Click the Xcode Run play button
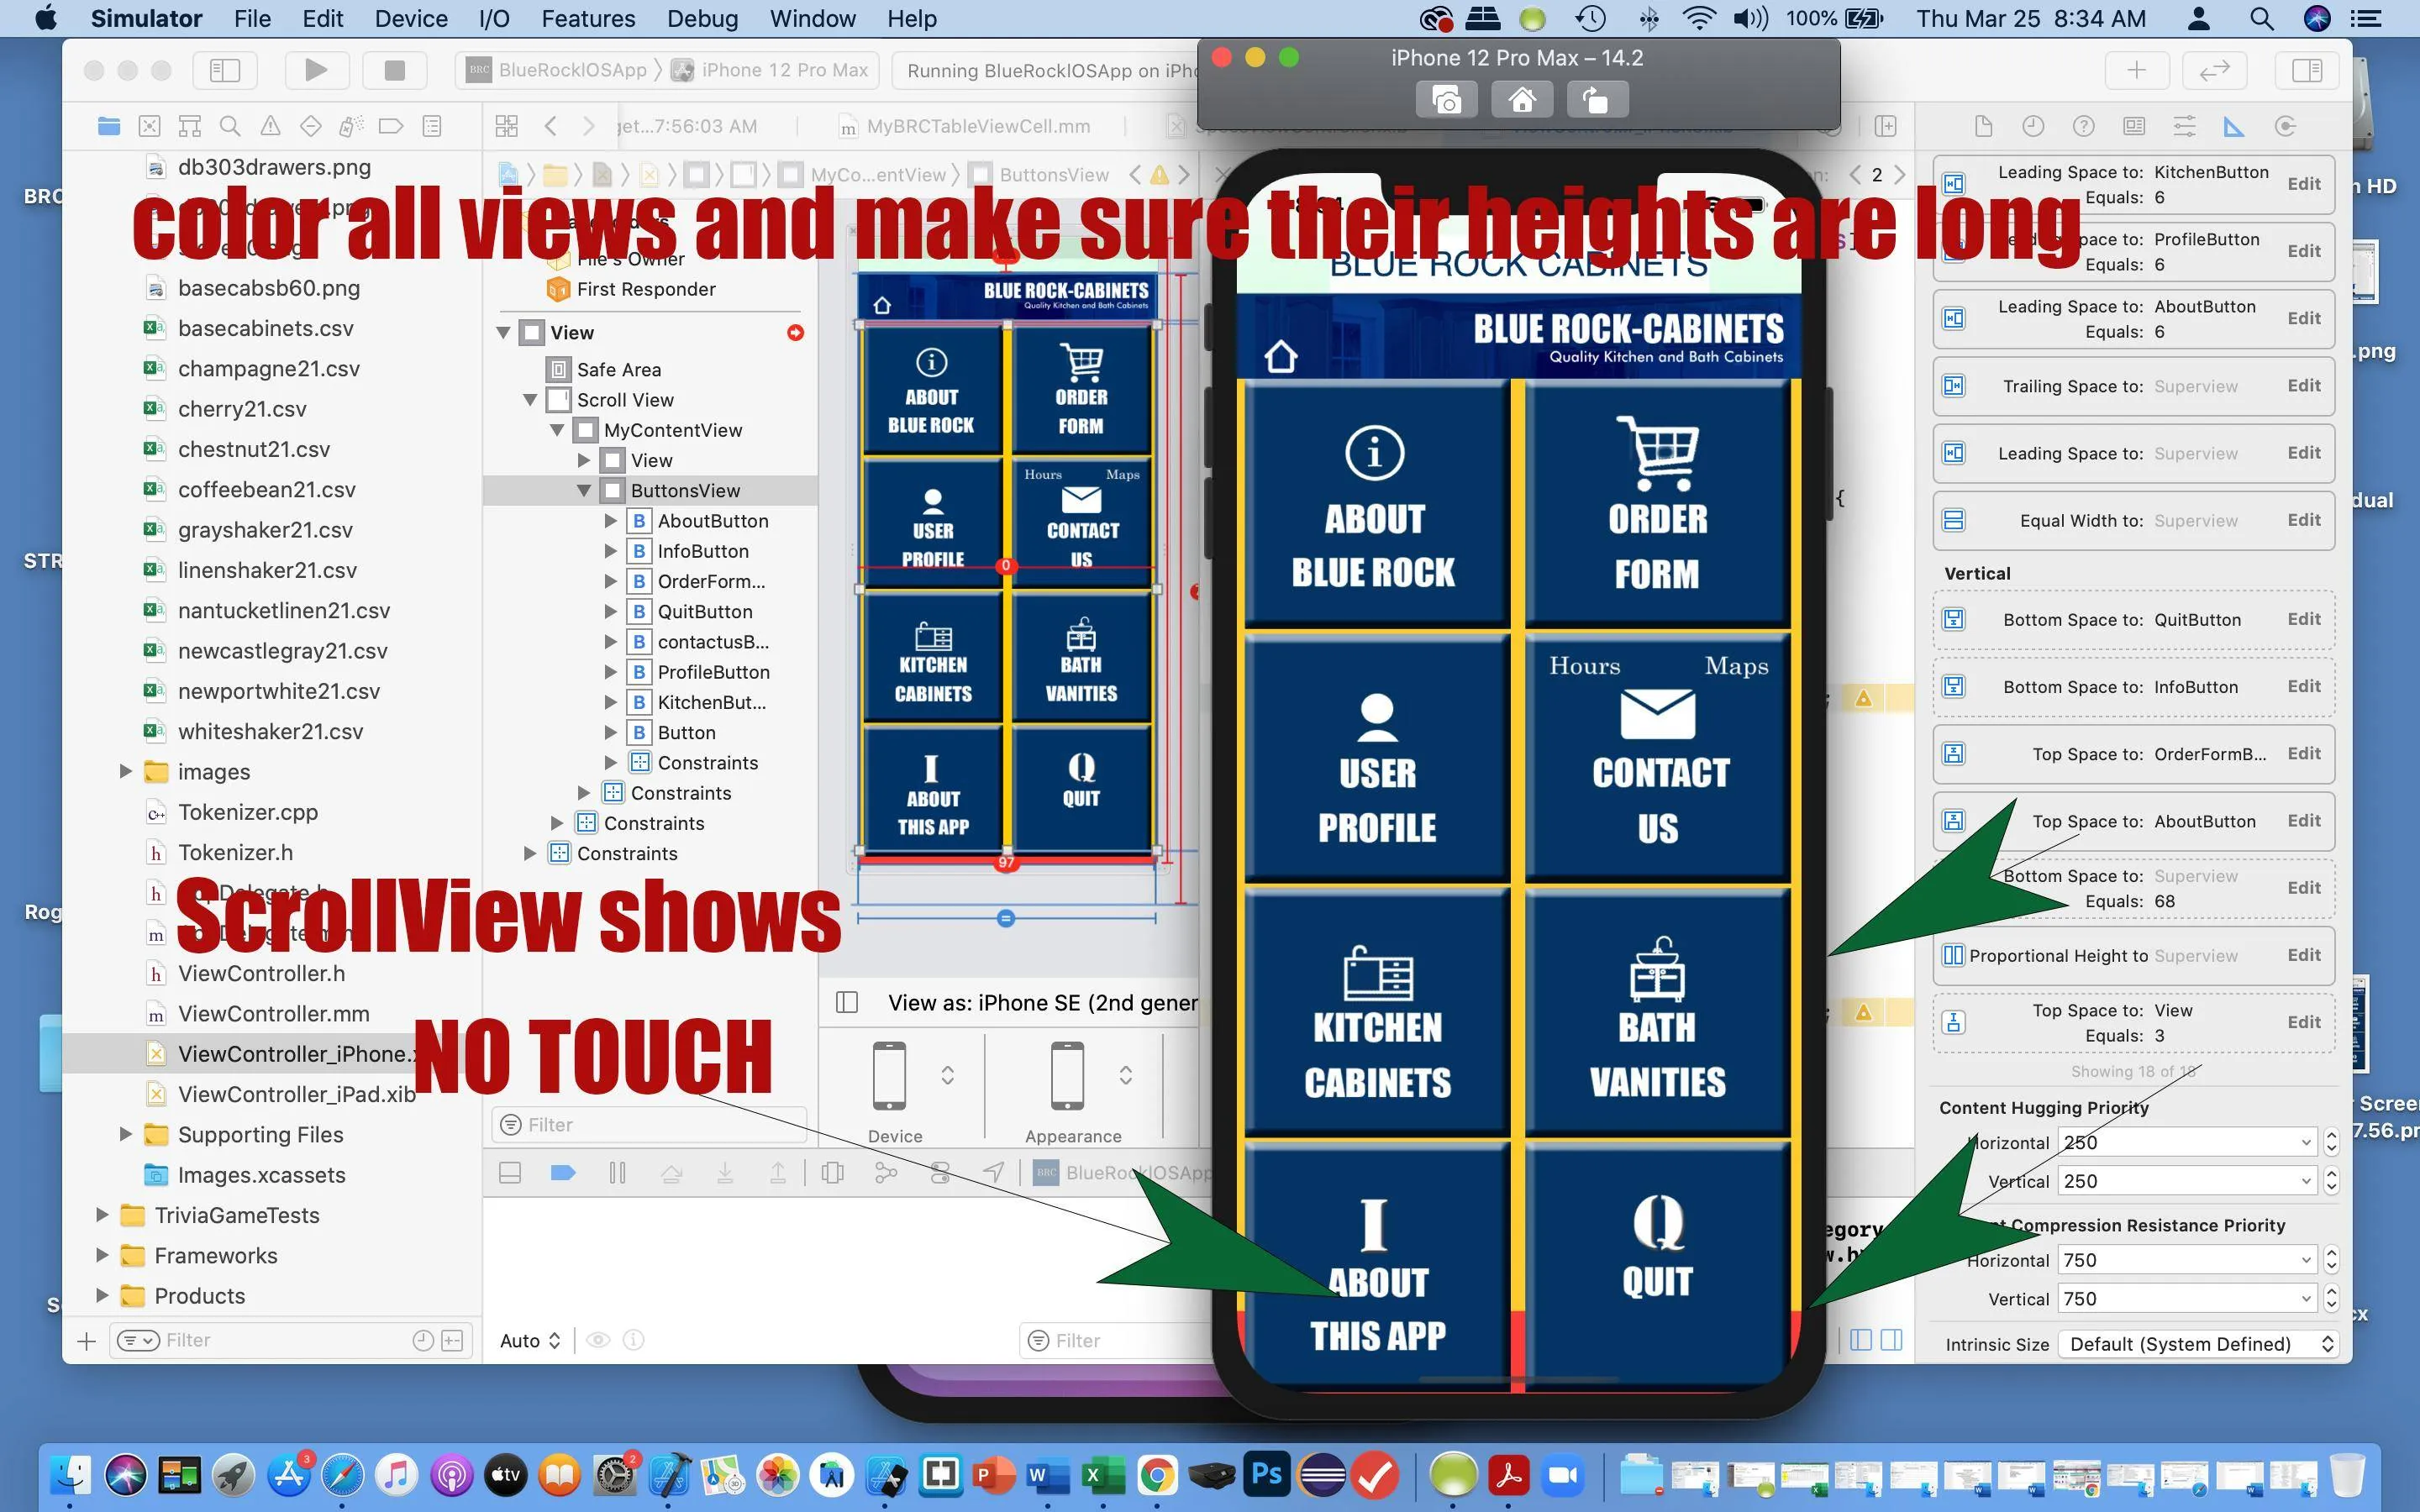Viewport: 2420px width, 1512px height. (x=315, y=70)
